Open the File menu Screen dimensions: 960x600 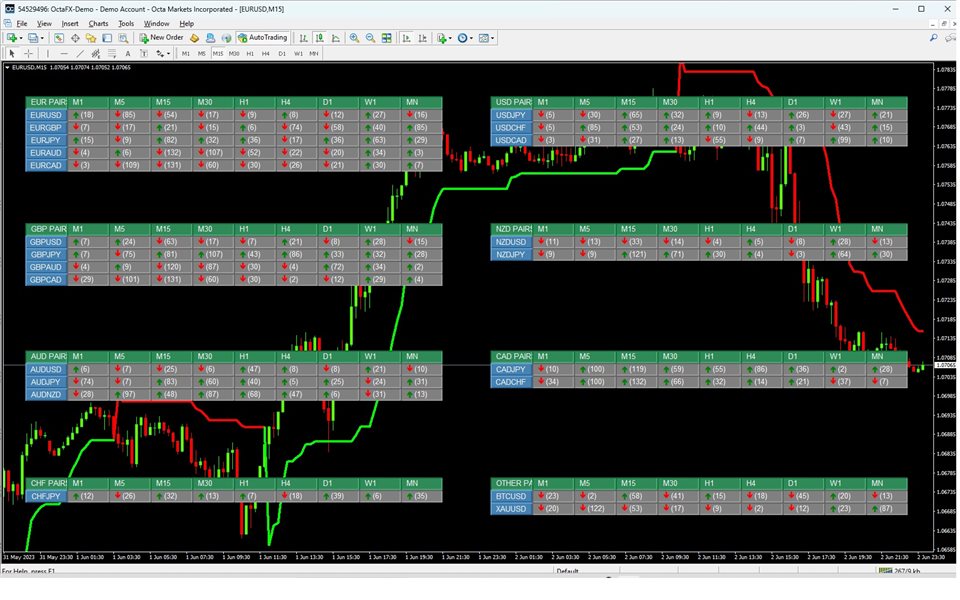click(21, 23)
